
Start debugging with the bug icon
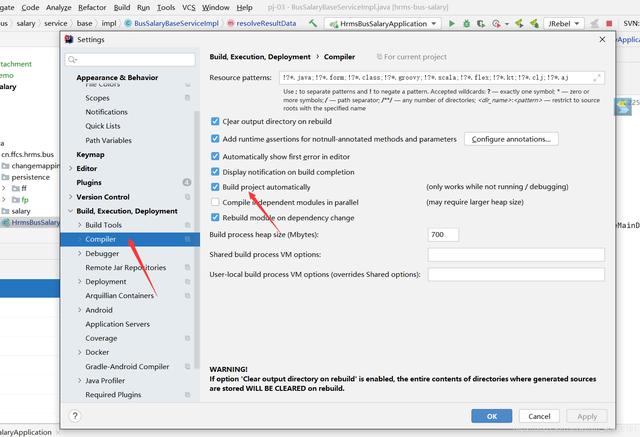tap(466, 24)
